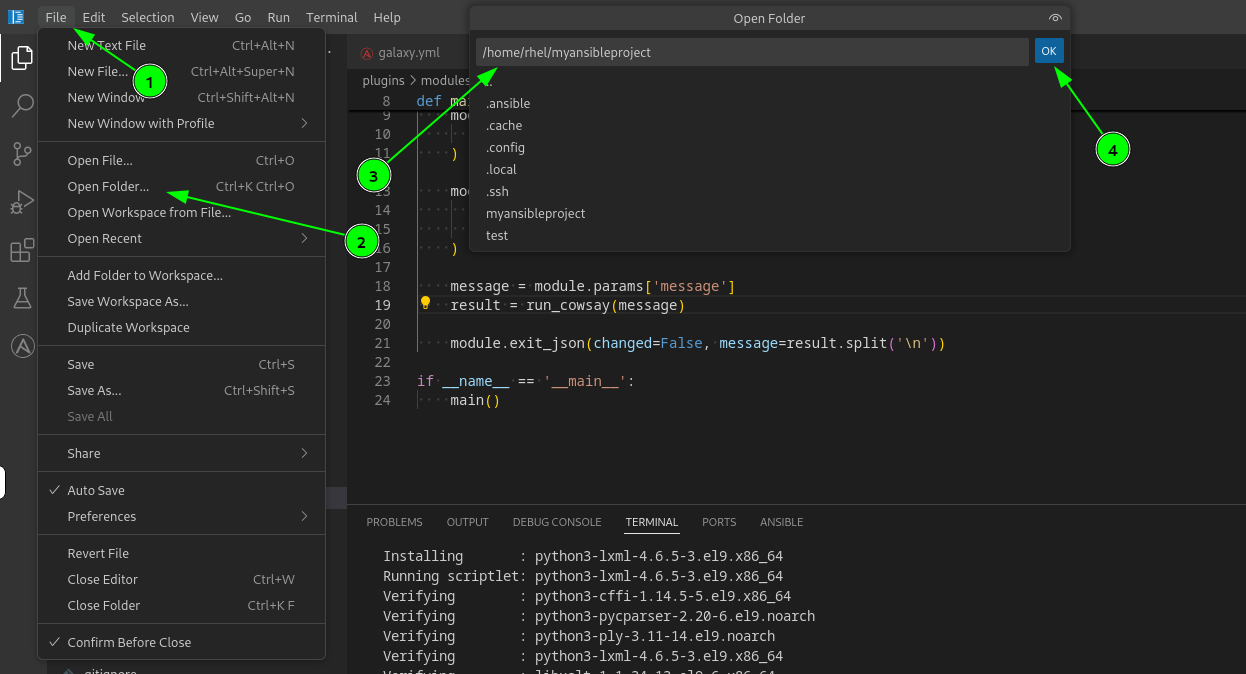1246x674 pixels.
Task: Click plugins breadcrumb segment
Action: point(383,81)
